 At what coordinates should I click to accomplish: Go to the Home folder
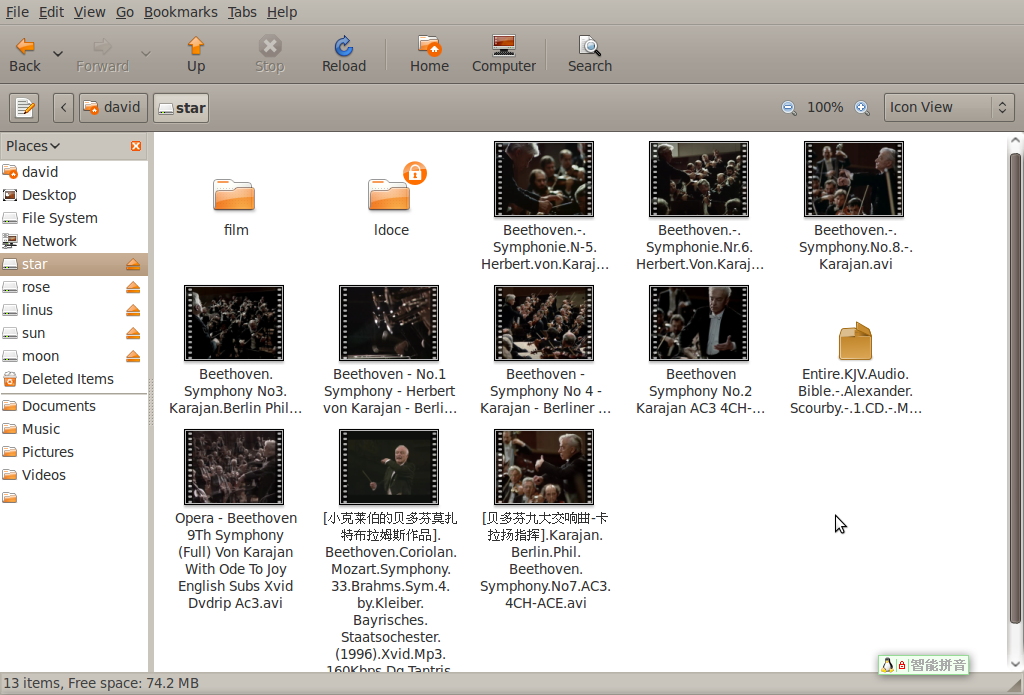tap(429, 54)
